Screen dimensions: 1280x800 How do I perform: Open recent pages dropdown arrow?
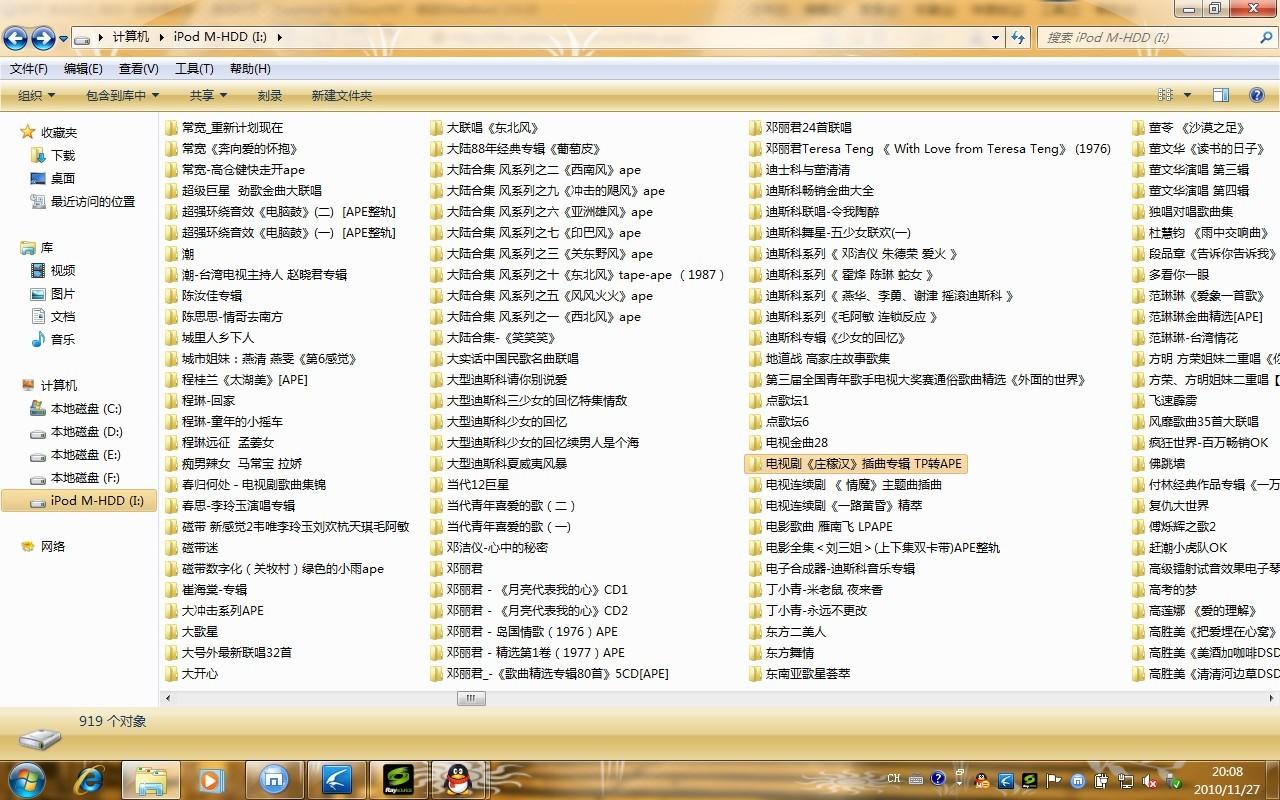[64, 38]
